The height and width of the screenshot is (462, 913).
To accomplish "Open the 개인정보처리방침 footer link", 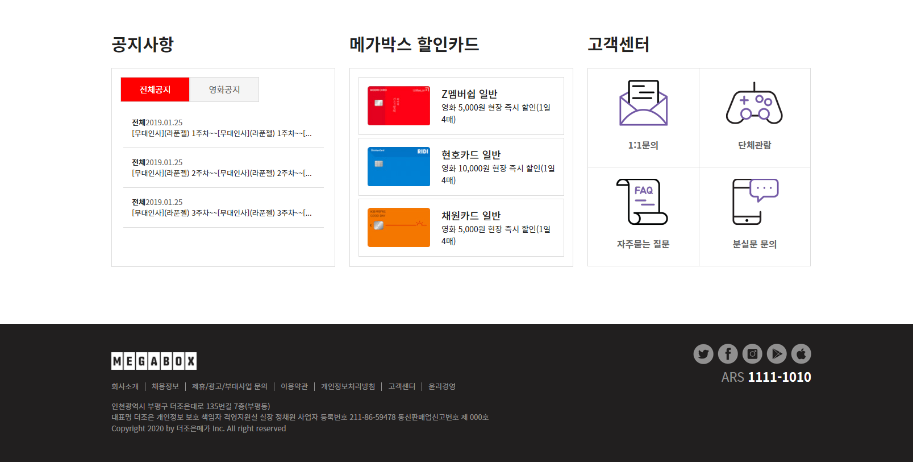I will (x=348, y=386).
